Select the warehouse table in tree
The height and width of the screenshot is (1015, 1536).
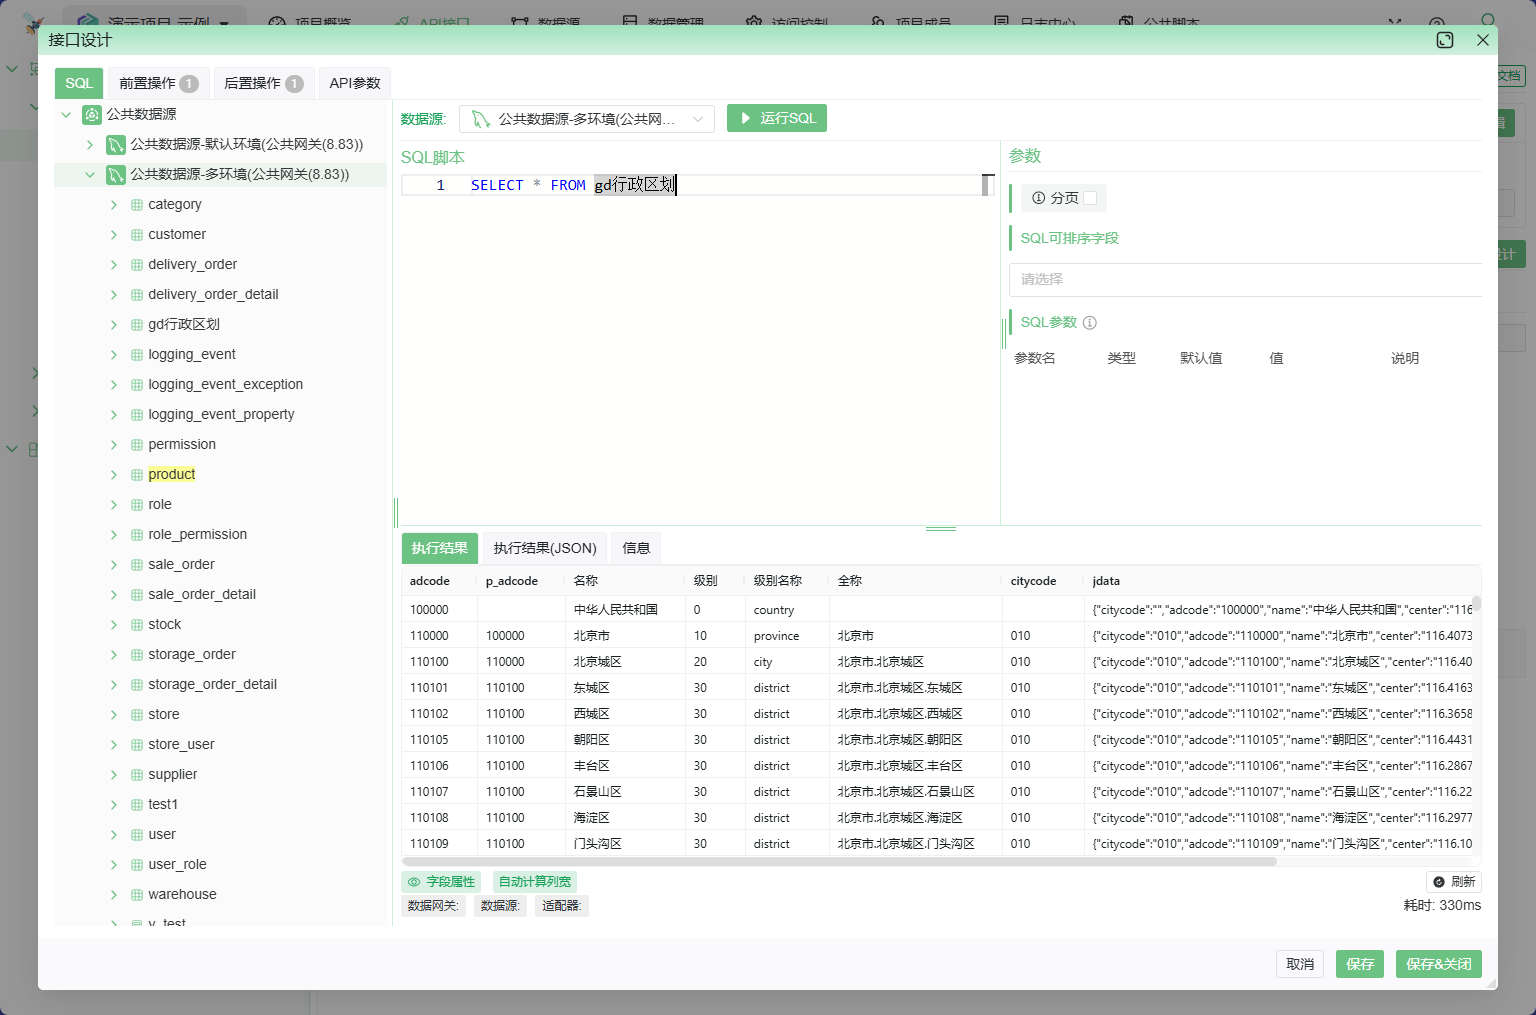[x=182, y=895]
